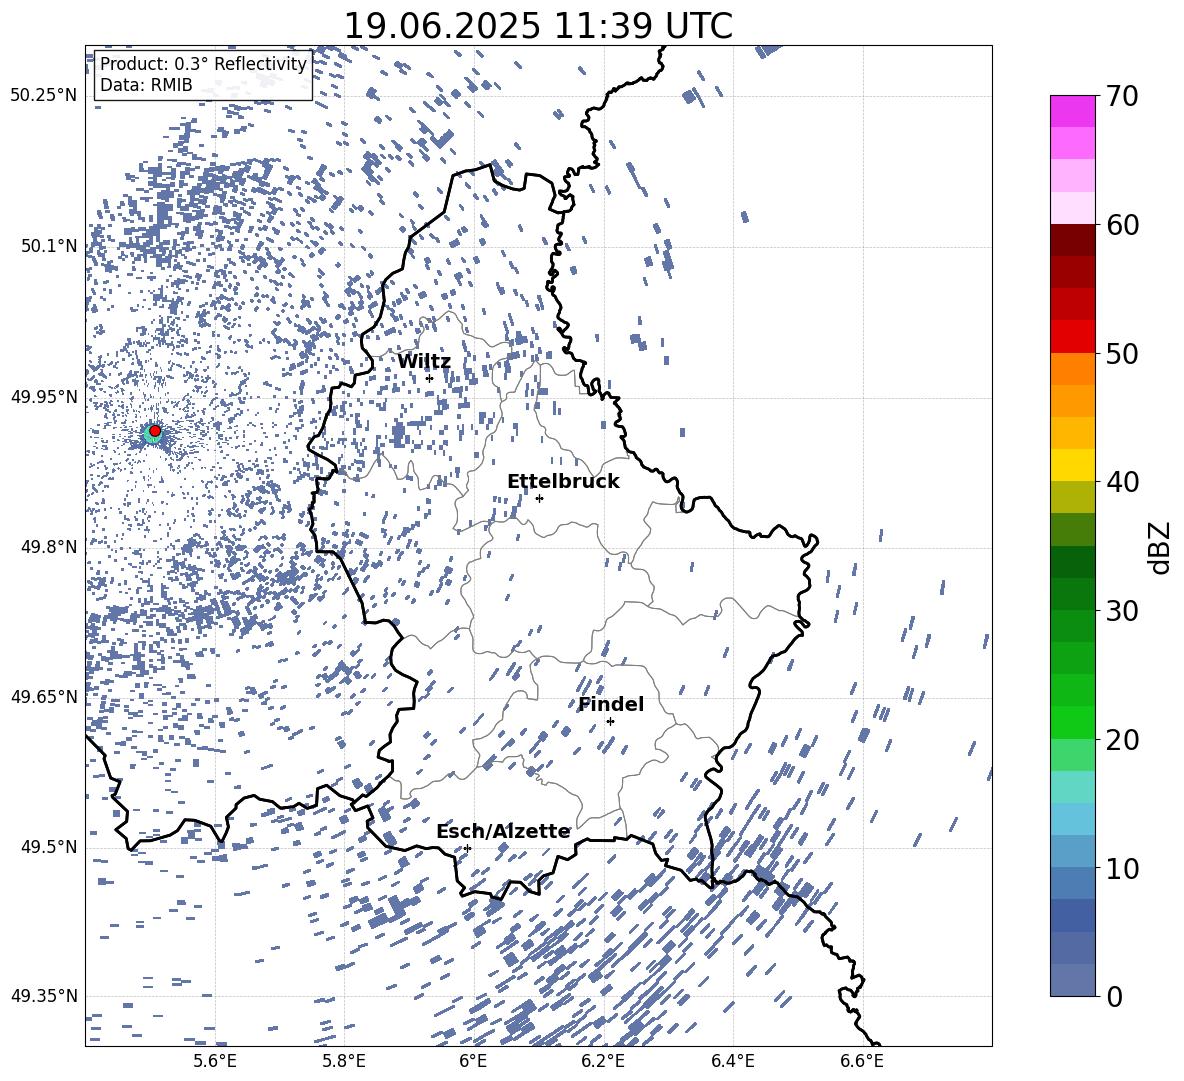This screenshot has height=1081, width=1184.
Task: Click the 50 tick on the colorbar
Action: pyautogui.click(x=1122, y=353)
